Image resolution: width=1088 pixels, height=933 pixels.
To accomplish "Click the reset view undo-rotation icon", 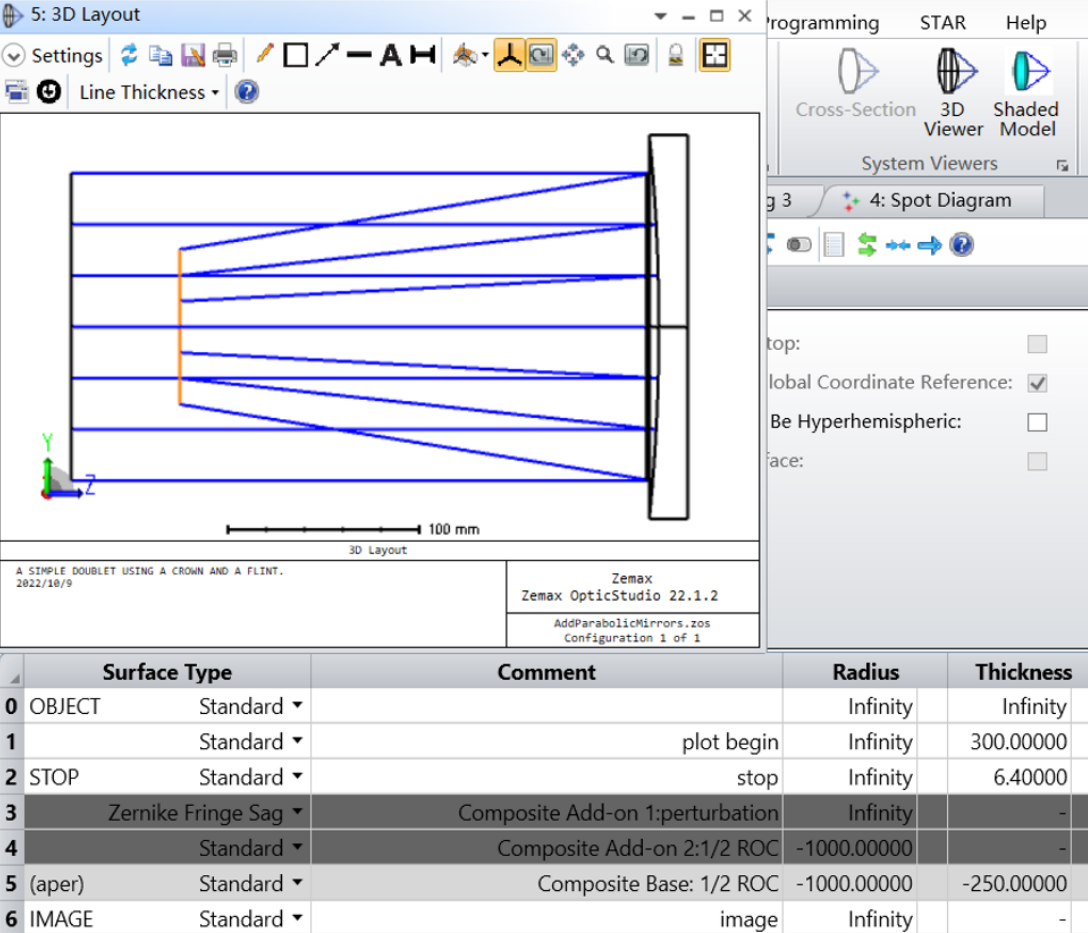I will pos(636,55).
